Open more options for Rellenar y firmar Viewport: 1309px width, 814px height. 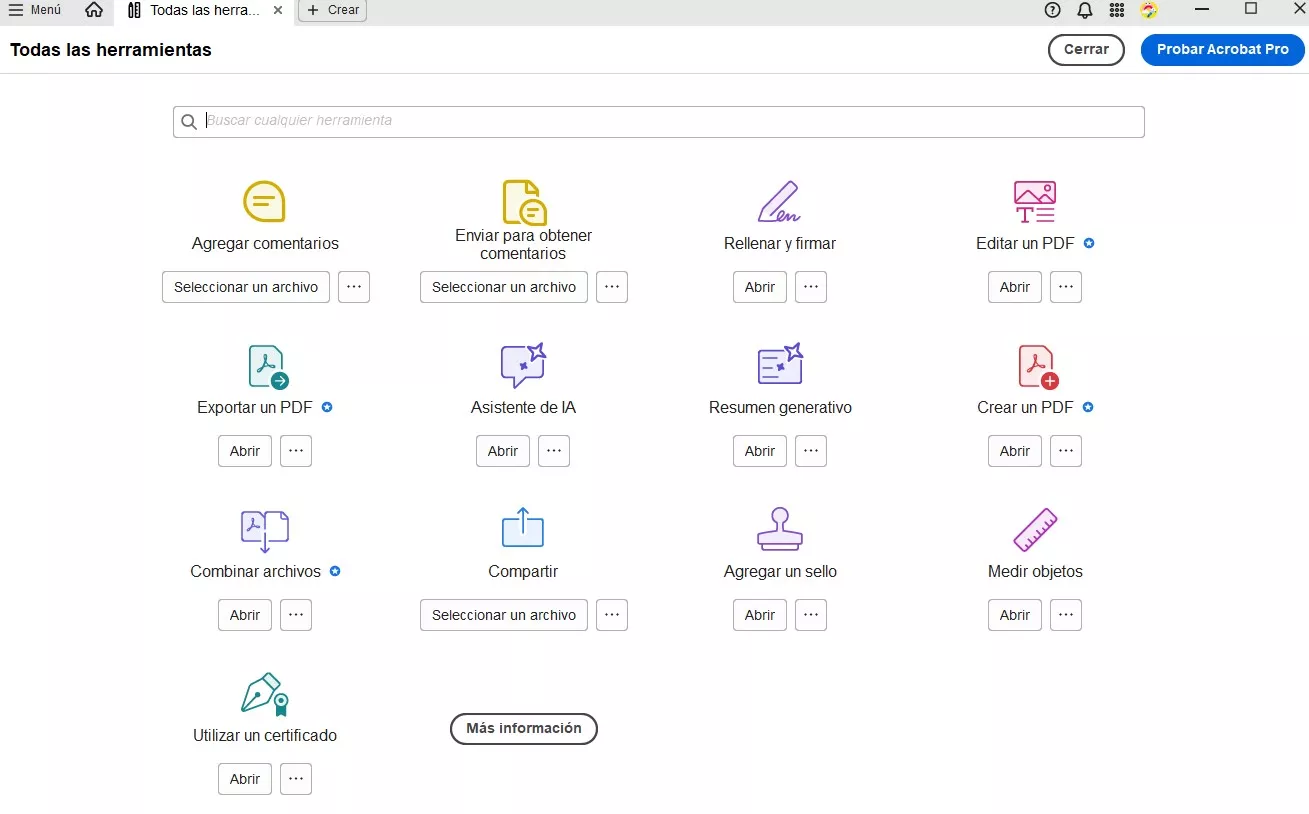811,287
